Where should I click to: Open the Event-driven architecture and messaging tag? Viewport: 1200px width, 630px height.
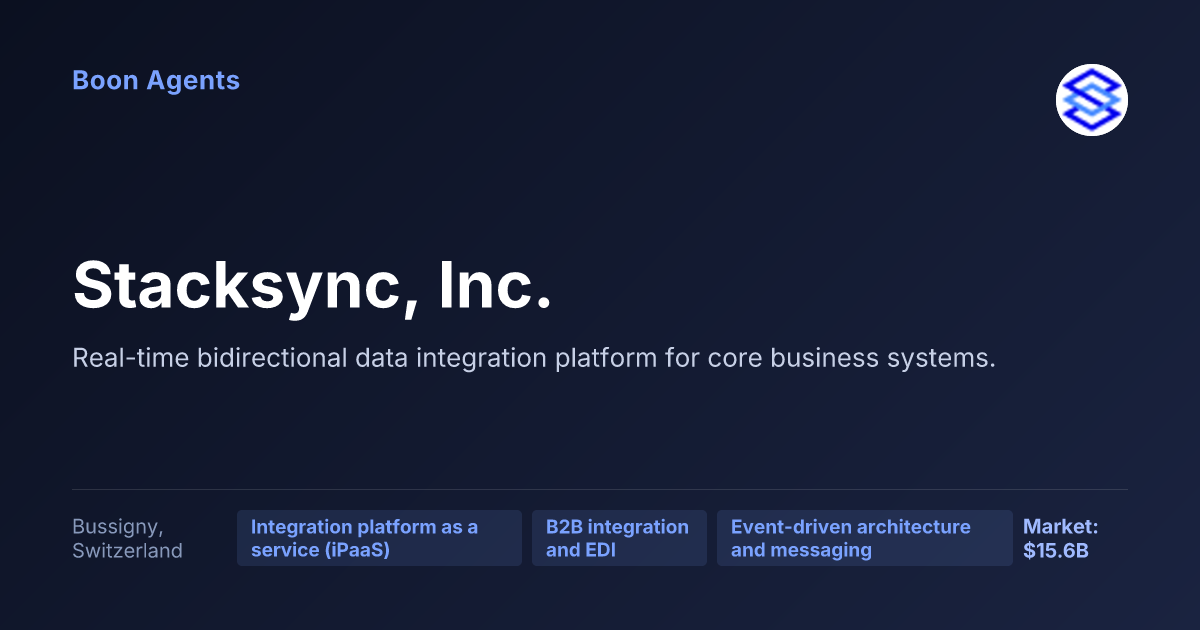[x=864, y=538]
